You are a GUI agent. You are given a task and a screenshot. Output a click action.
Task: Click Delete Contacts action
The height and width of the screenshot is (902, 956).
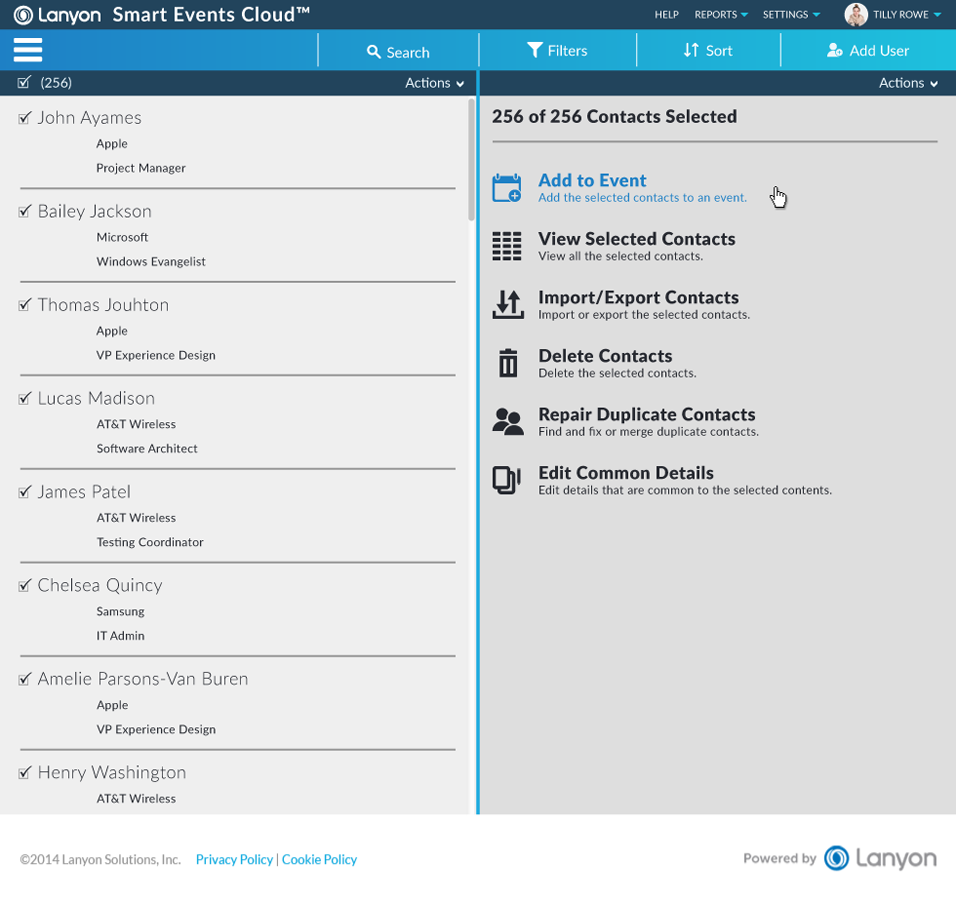click(x=594, y=363)
